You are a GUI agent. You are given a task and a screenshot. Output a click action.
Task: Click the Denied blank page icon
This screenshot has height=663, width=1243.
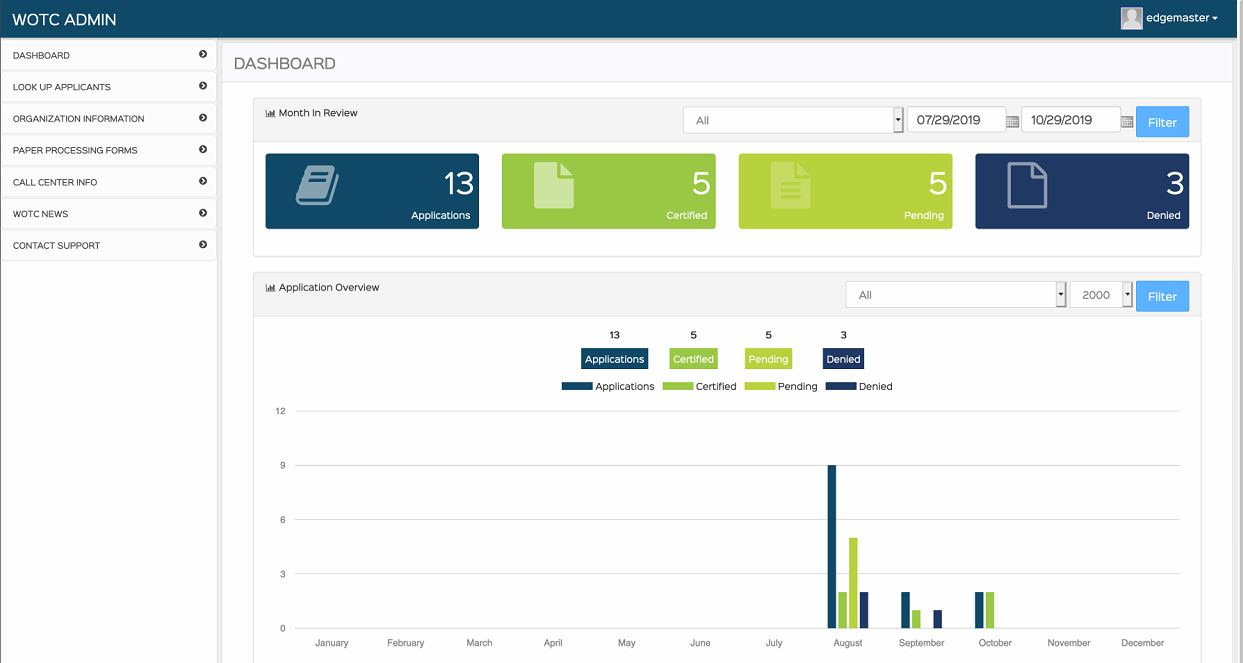[x=1027, y=186]
